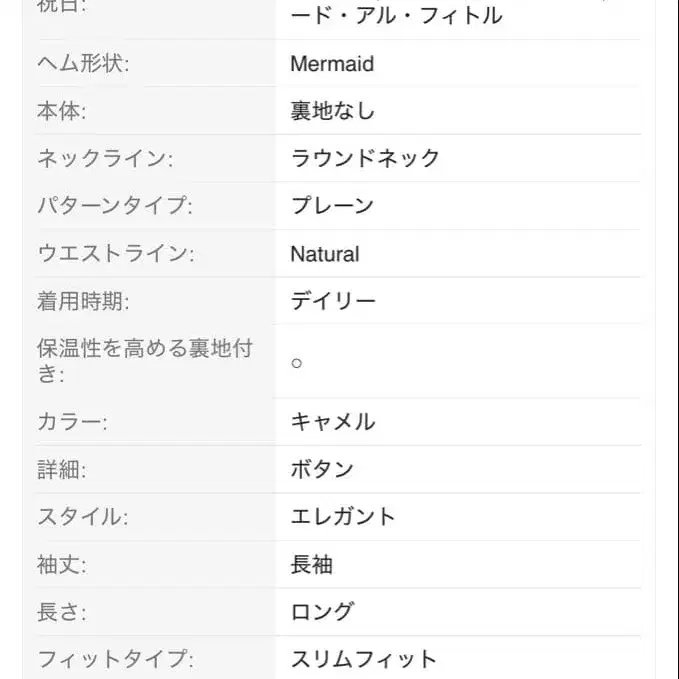Image resolution: width=679 pixels, height=679 pixels.
Task: Click the 詳細 label
Action: pos(61,469)
